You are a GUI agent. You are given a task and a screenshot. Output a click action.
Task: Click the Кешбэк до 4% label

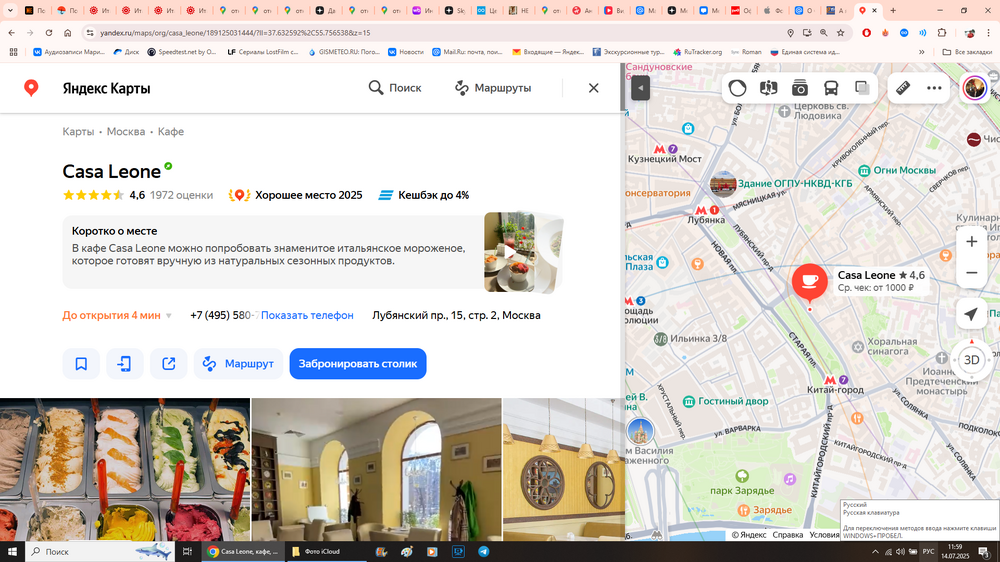(x=423, y=195)
